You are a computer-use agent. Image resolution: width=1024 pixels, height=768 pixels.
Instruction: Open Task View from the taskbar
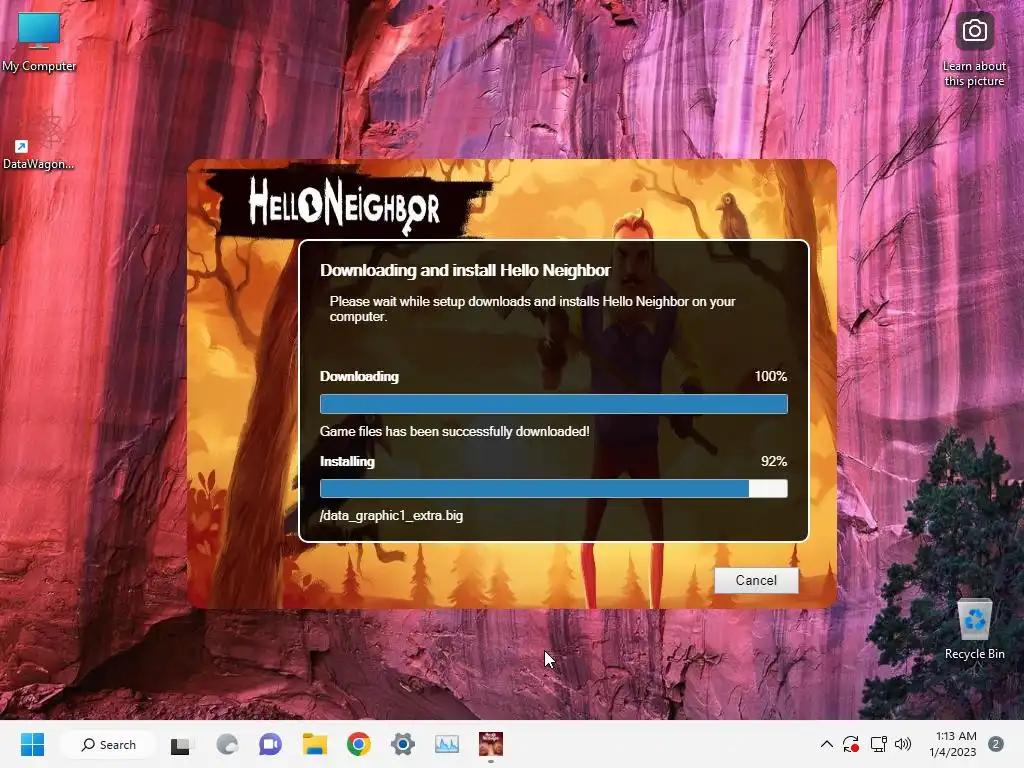point(180,744)
